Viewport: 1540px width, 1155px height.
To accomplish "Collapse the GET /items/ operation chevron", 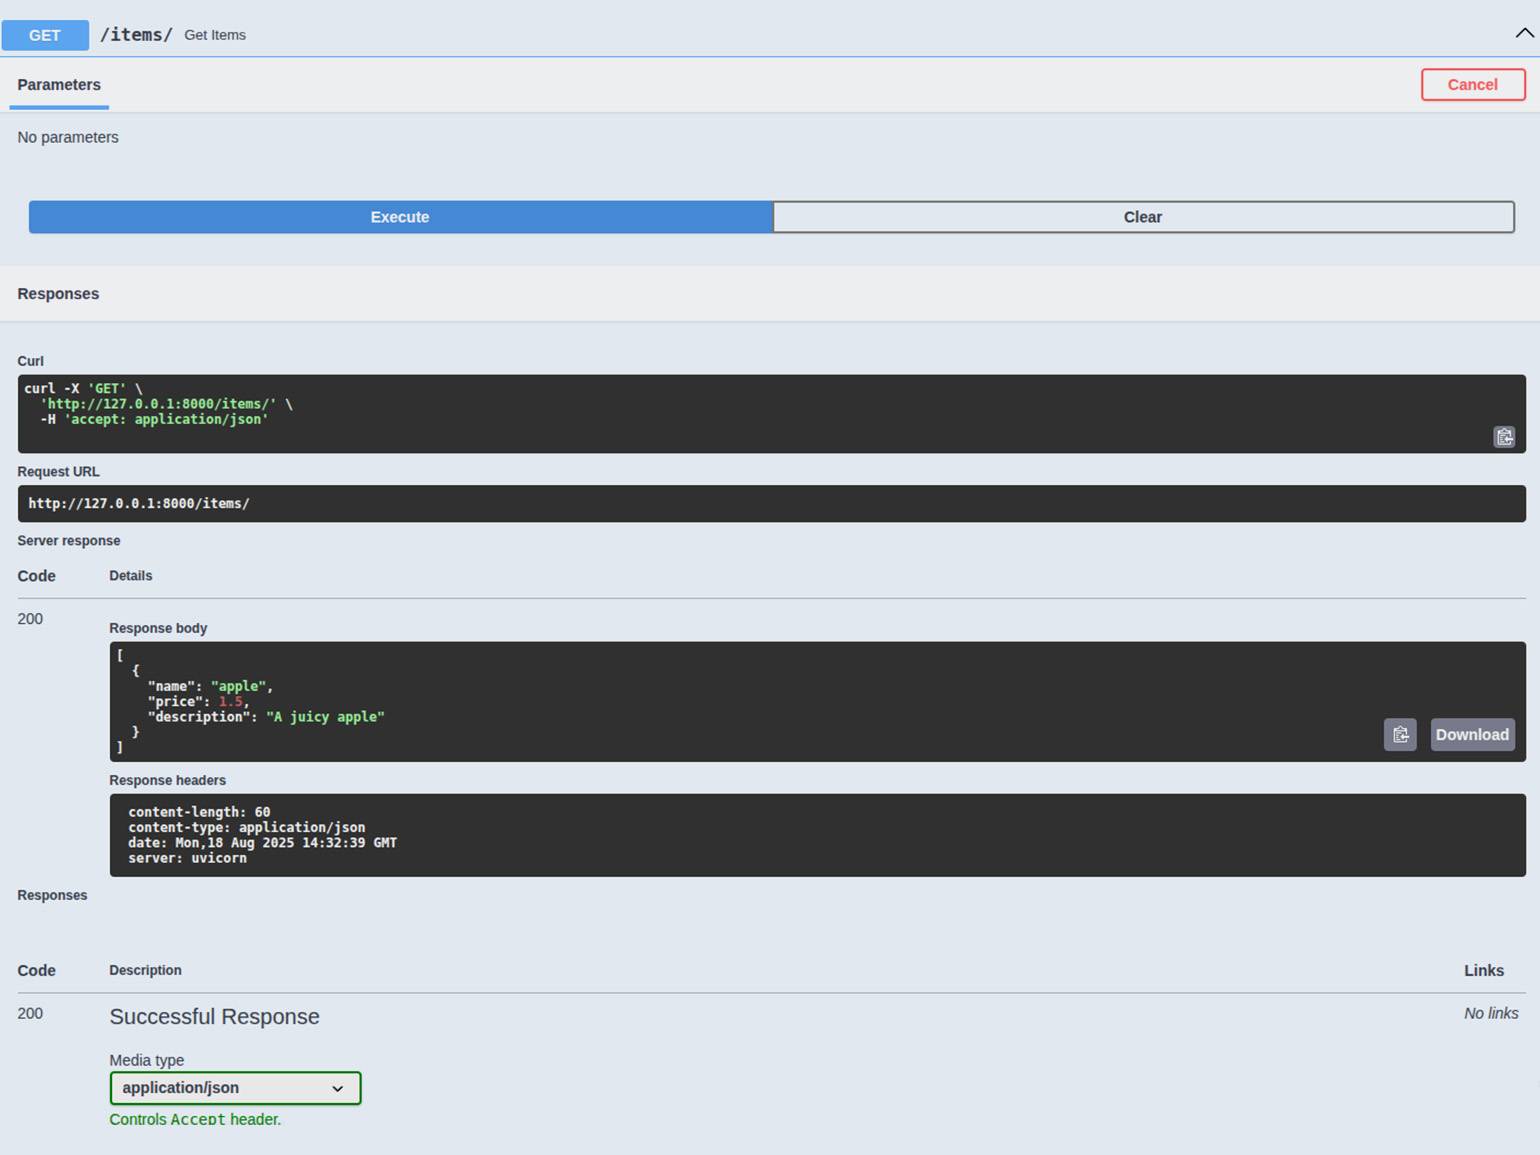I will click(x=1523, y=34).
